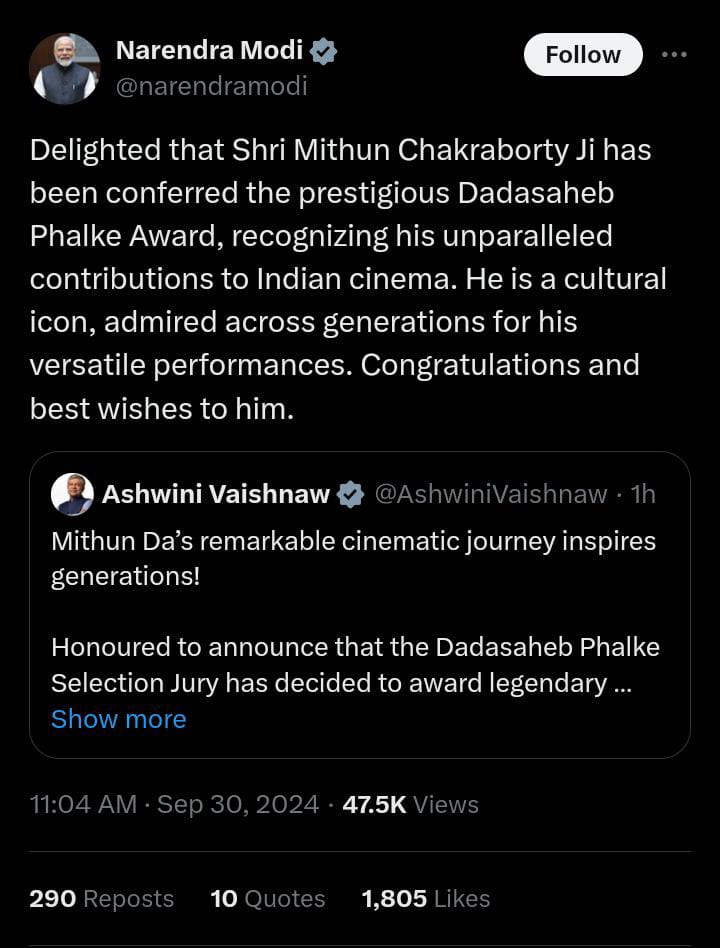Open the @narendramodi handle link

[211, 86]
